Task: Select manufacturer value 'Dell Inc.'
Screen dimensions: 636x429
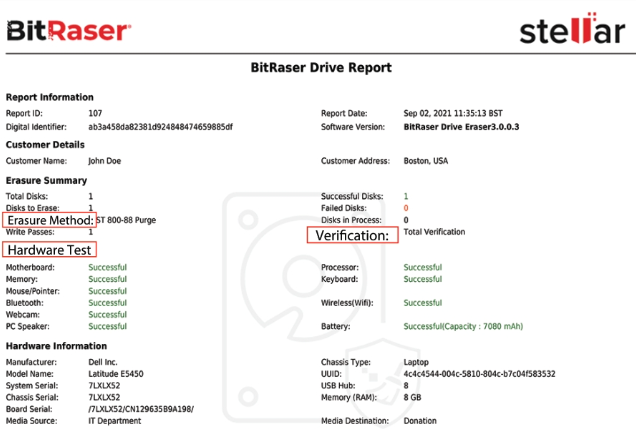Action: tap(103, 362)
